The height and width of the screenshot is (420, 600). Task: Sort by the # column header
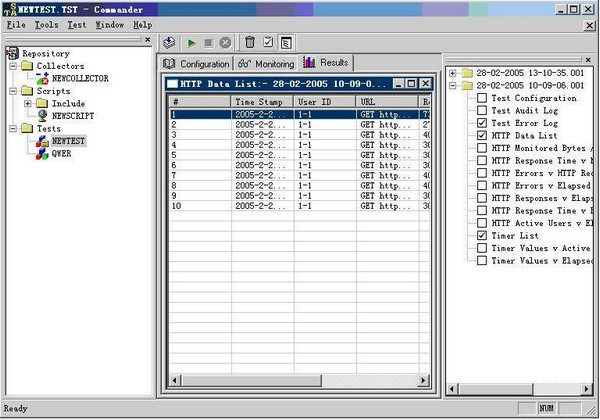[x=200, y=102]
